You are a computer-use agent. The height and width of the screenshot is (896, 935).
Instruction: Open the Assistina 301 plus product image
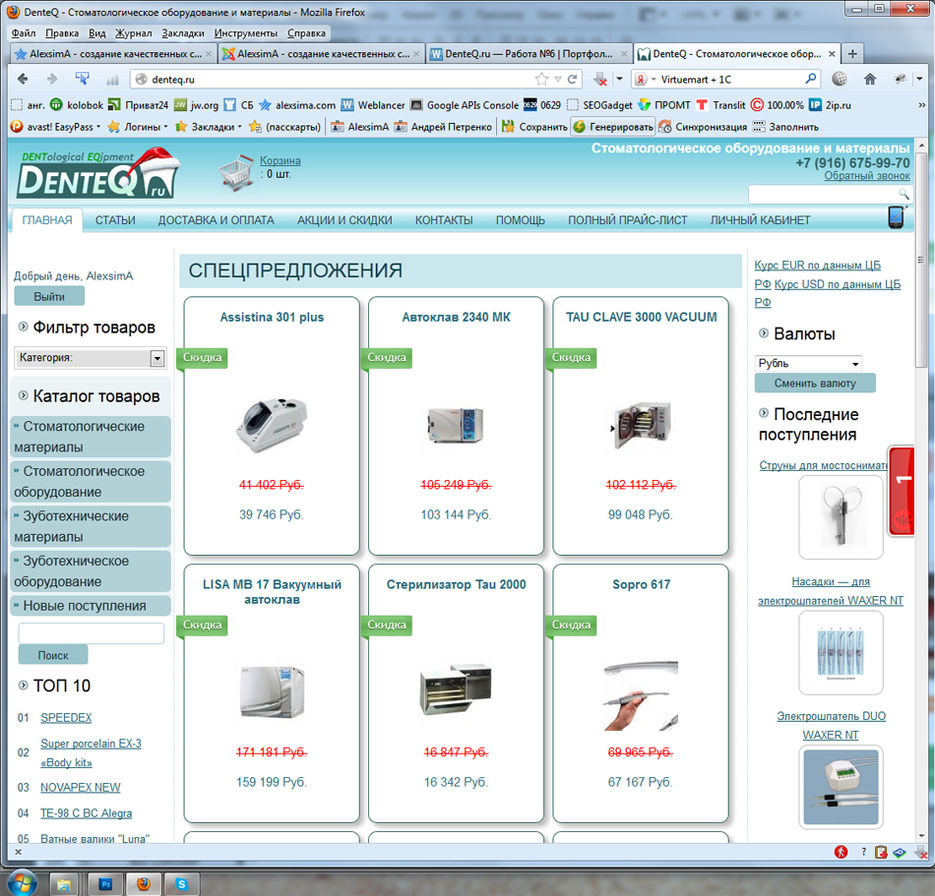pos(272,424)
